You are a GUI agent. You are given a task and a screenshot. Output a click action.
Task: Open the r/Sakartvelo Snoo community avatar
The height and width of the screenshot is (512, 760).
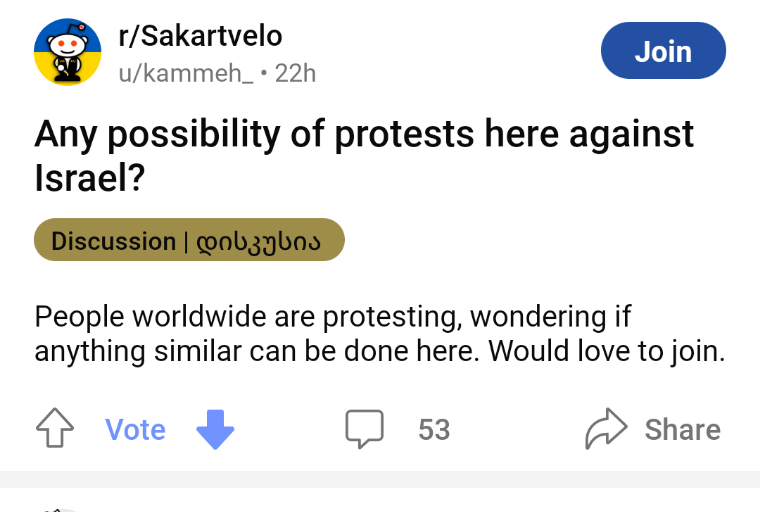pos(67,52)
